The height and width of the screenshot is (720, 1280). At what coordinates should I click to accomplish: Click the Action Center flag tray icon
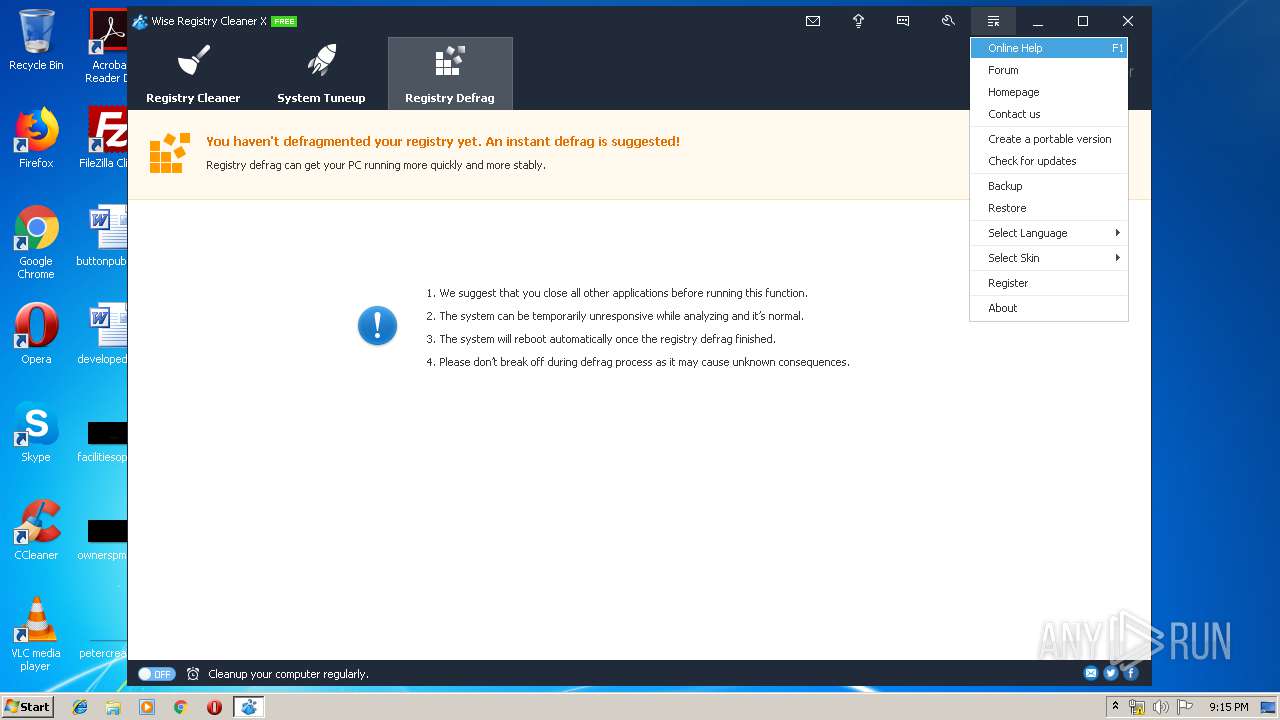[1185, 707]
